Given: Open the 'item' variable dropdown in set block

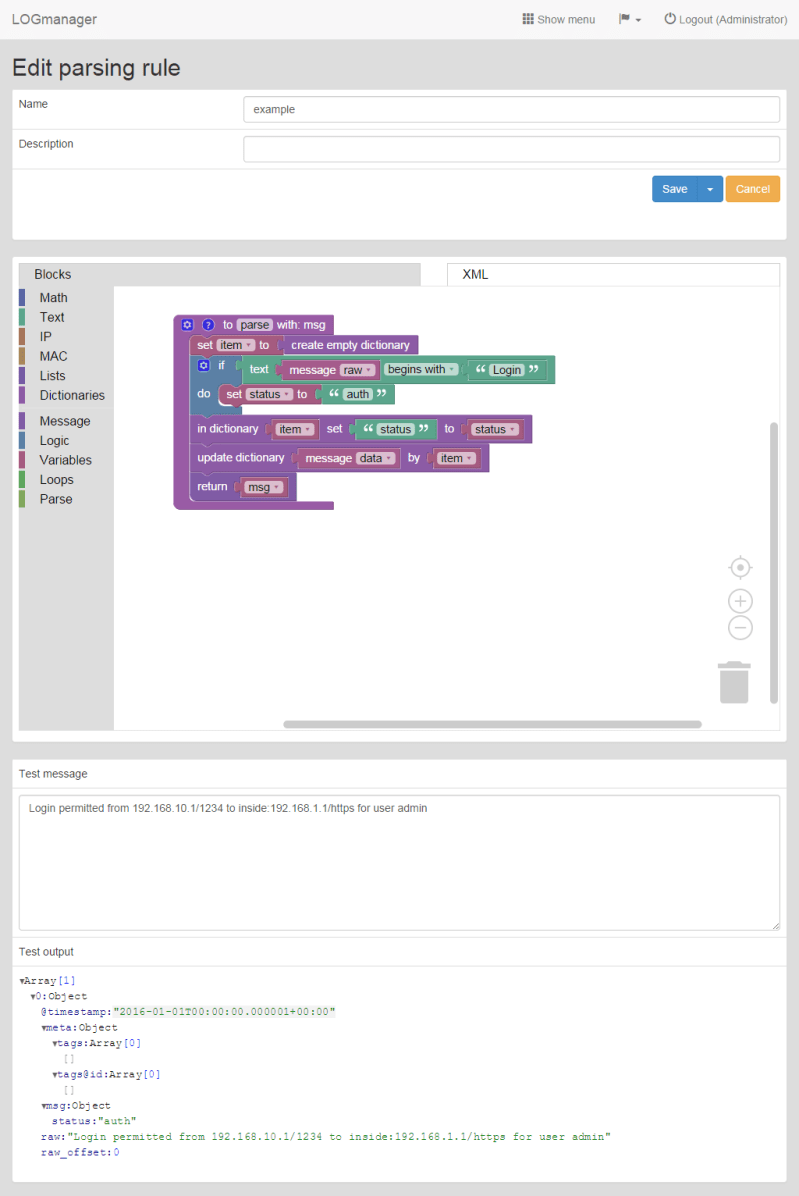Looking at the screenshot, I should (x=235, y=345).
